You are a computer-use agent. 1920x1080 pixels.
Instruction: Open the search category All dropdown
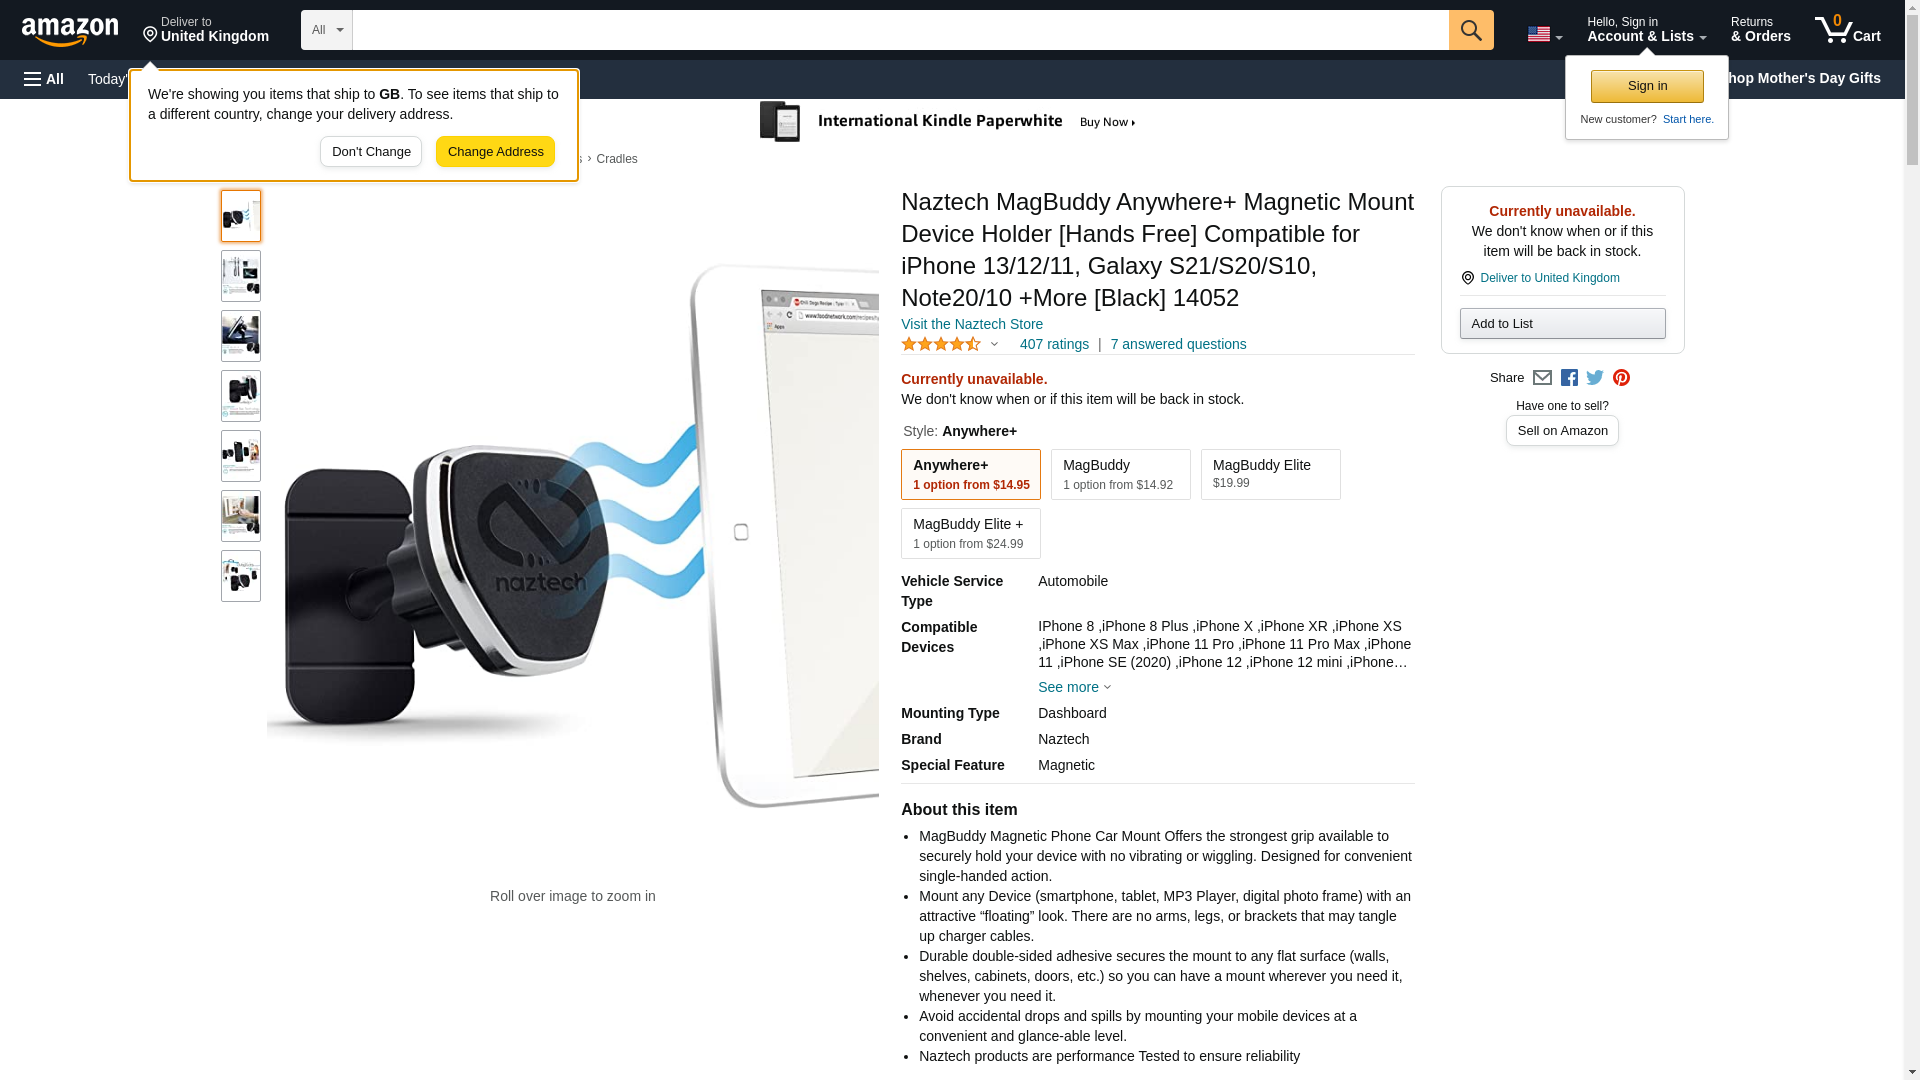(x=326, y=30)
